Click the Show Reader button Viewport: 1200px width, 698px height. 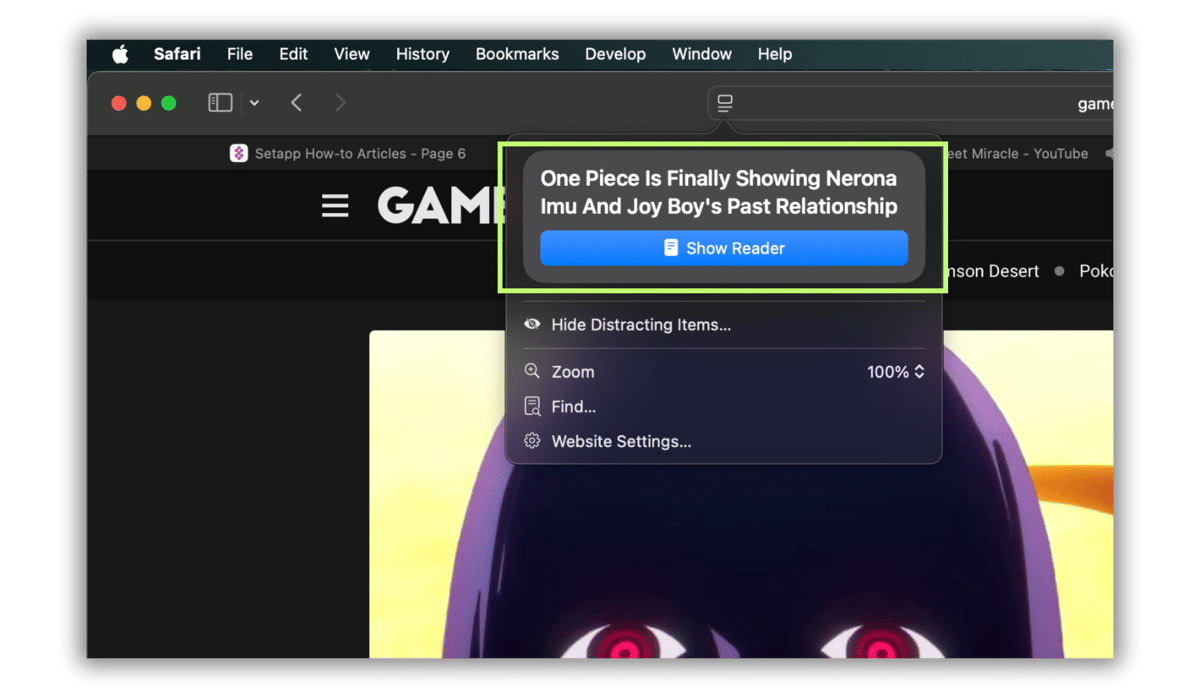[x=724, y=248]
